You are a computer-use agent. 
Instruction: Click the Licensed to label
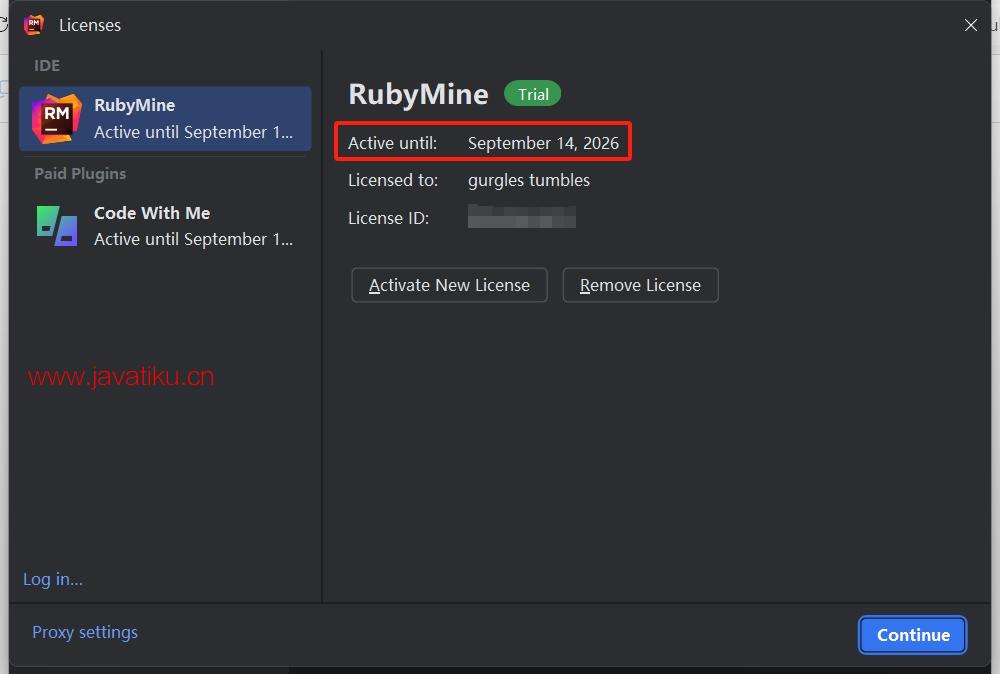tap(393, 180)
